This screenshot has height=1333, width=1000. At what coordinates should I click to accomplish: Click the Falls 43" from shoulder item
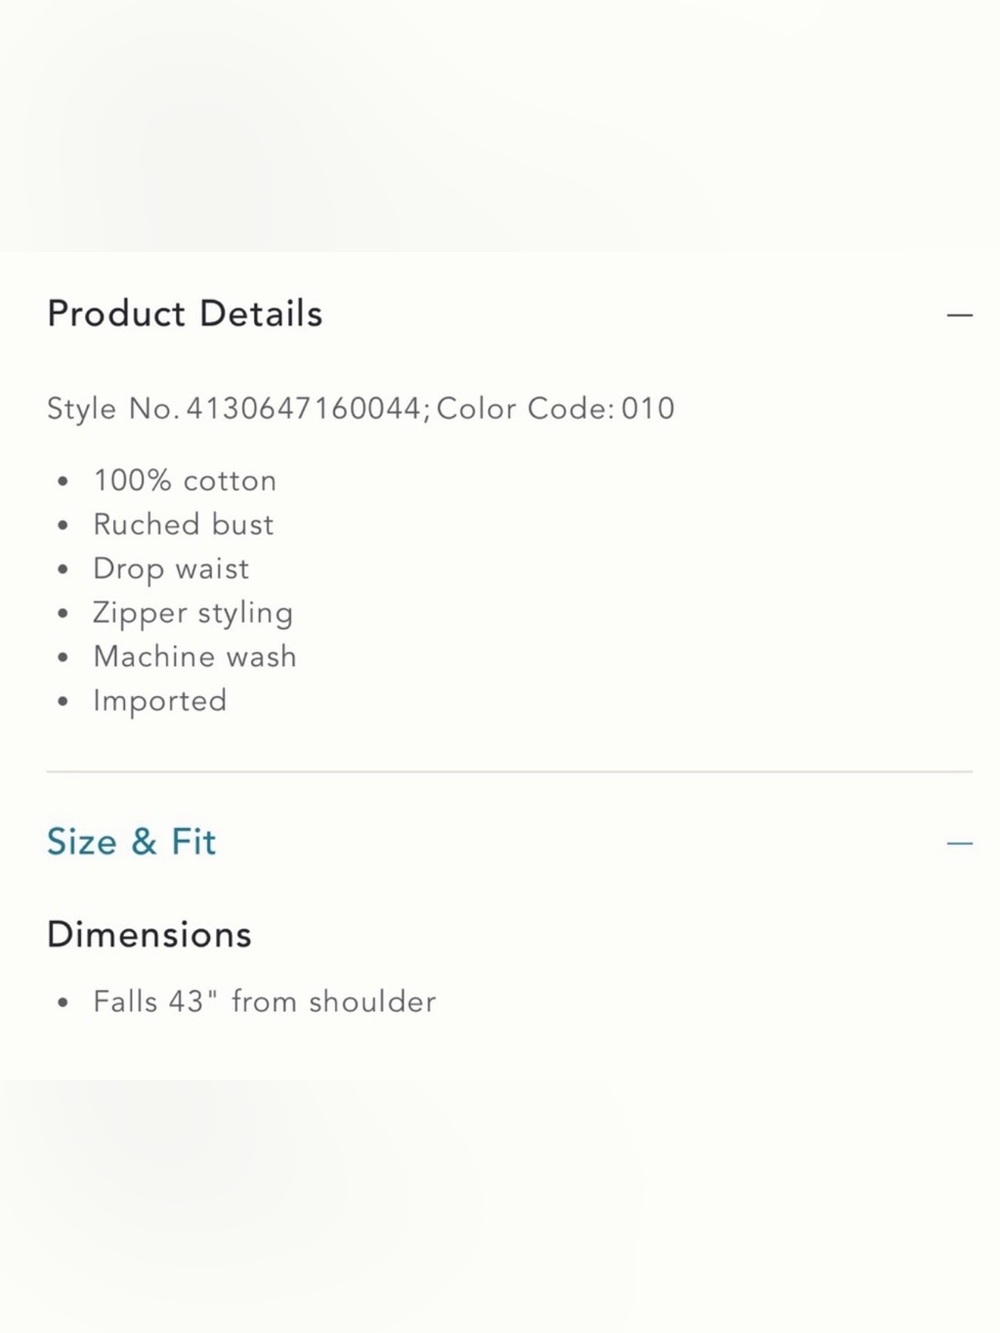click(x=265, y=1002)
